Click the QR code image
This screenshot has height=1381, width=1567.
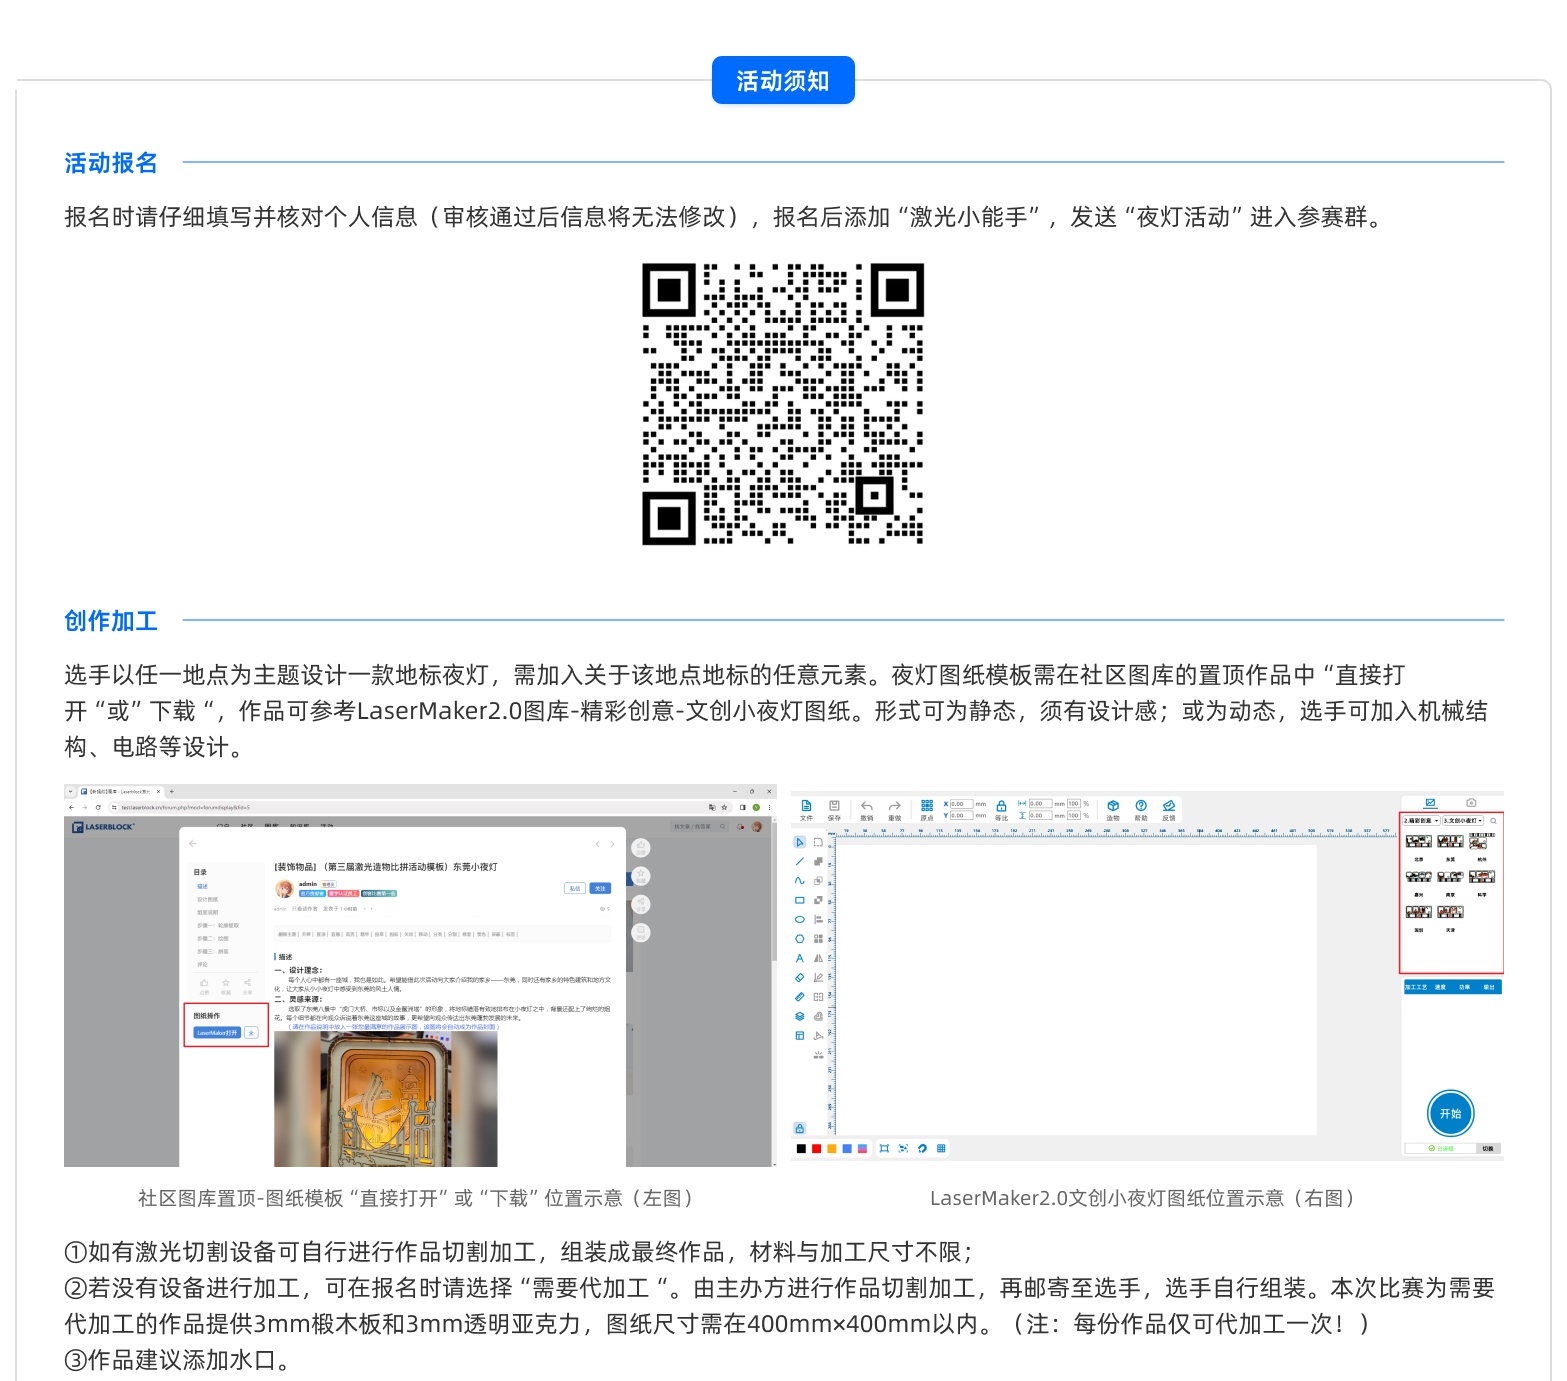coord(783,404)
